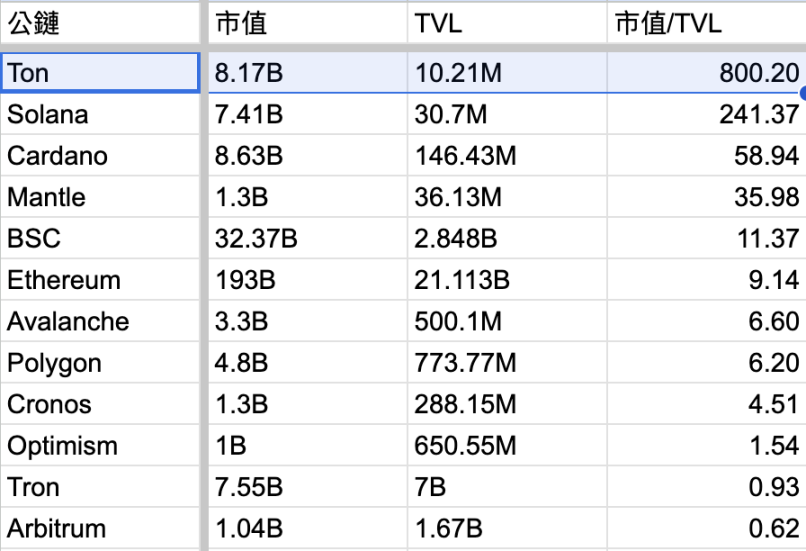
Task: Select Ton TVL cell "10.21M"
Action: tap(507, 72)
